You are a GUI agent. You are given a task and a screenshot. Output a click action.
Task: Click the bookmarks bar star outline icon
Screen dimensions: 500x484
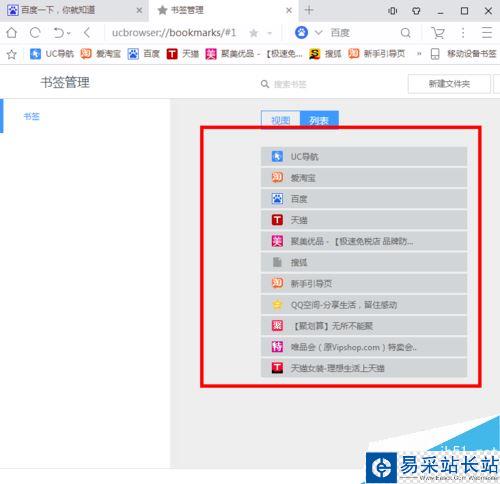[x=12, y=54]
